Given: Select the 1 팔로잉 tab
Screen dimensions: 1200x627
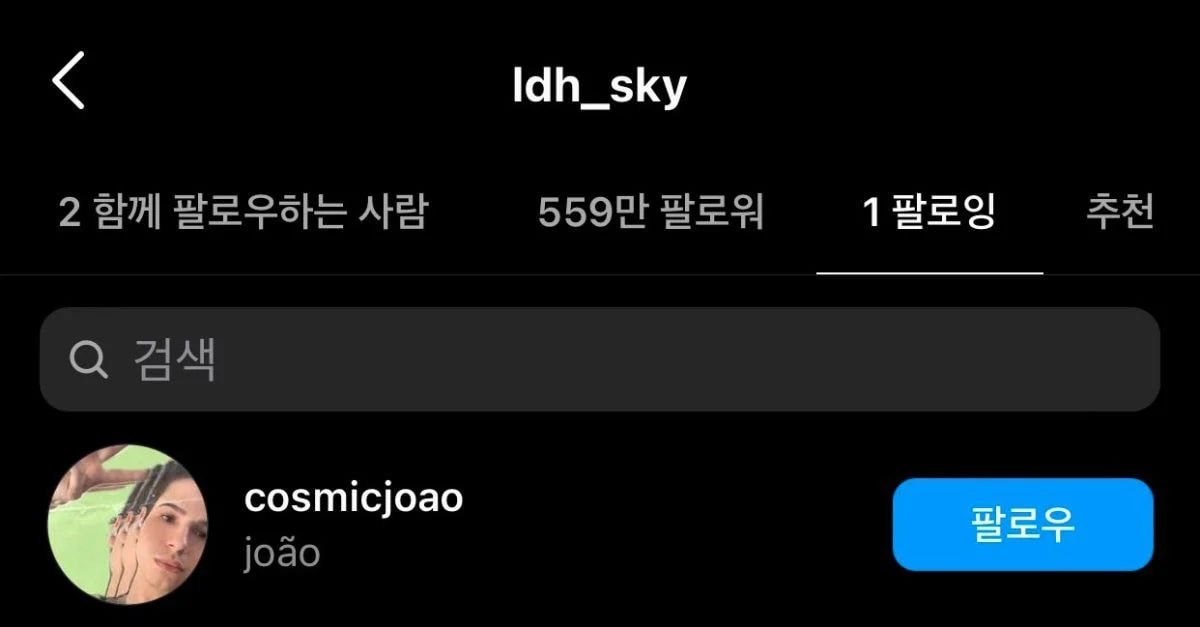Looking at the screenshot, I should pos(930,212).
